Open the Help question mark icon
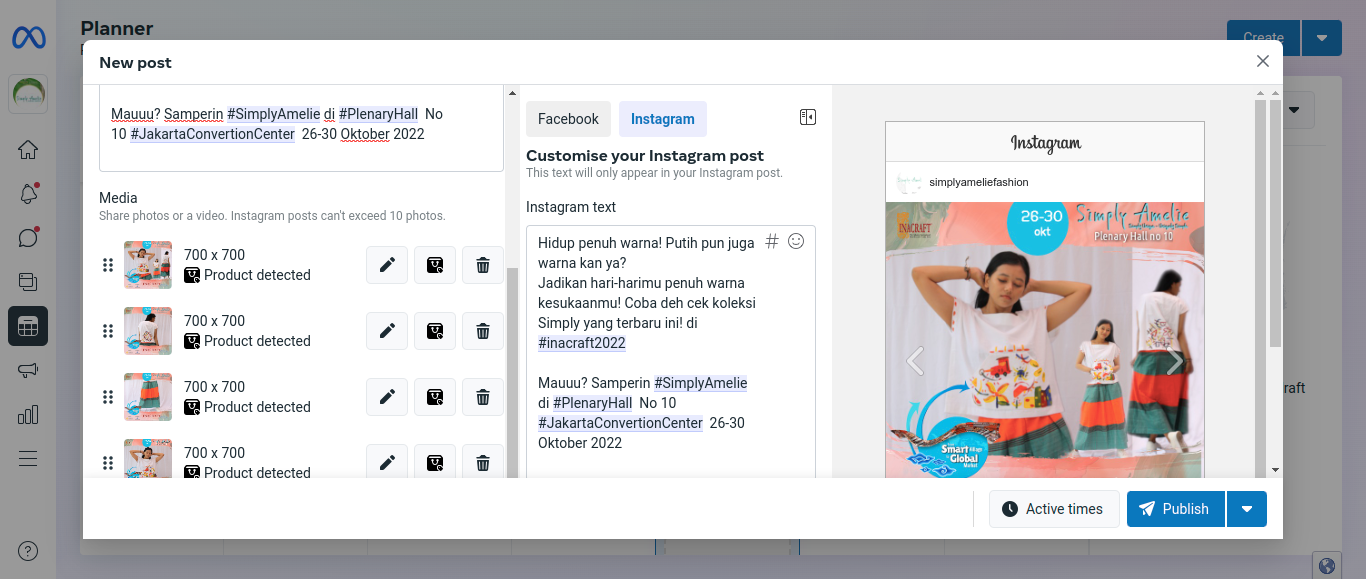The width and height of the screenshot is (1366, 579). click(x=28, y=551)
